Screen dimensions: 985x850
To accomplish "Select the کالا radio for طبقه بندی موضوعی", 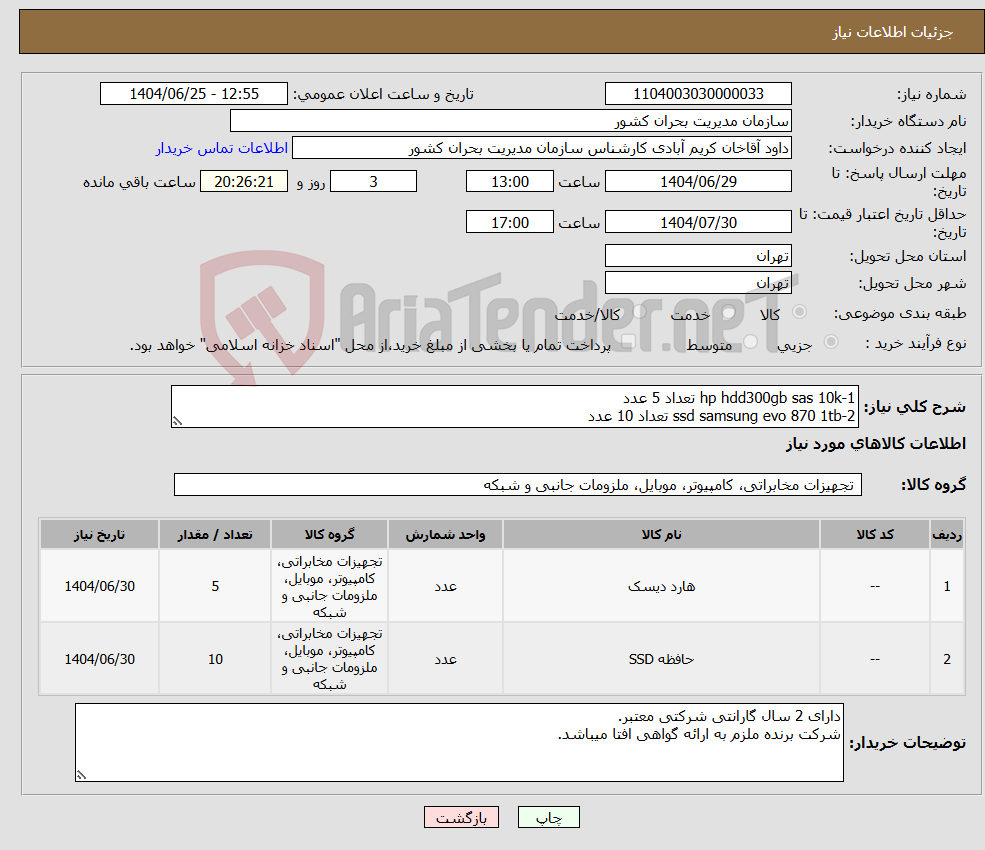I will point(799,313).
